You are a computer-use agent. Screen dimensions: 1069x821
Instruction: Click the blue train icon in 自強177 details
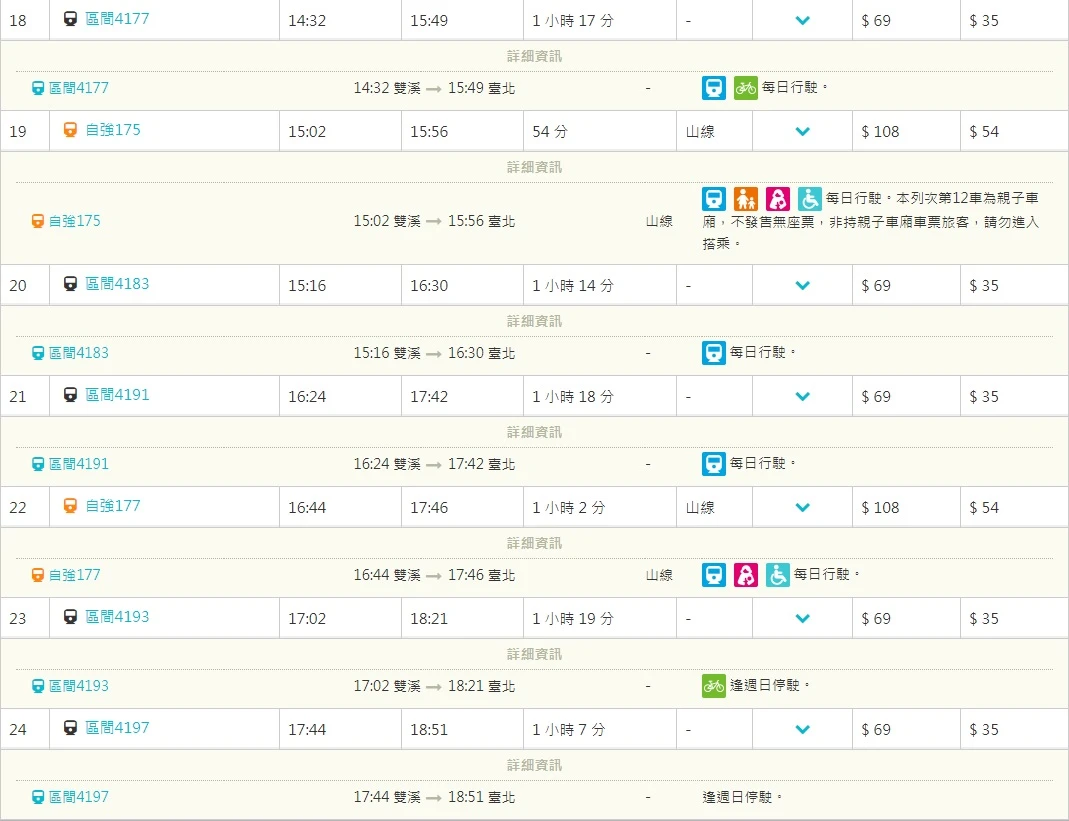pyautogui.click(x=714, y=575)
